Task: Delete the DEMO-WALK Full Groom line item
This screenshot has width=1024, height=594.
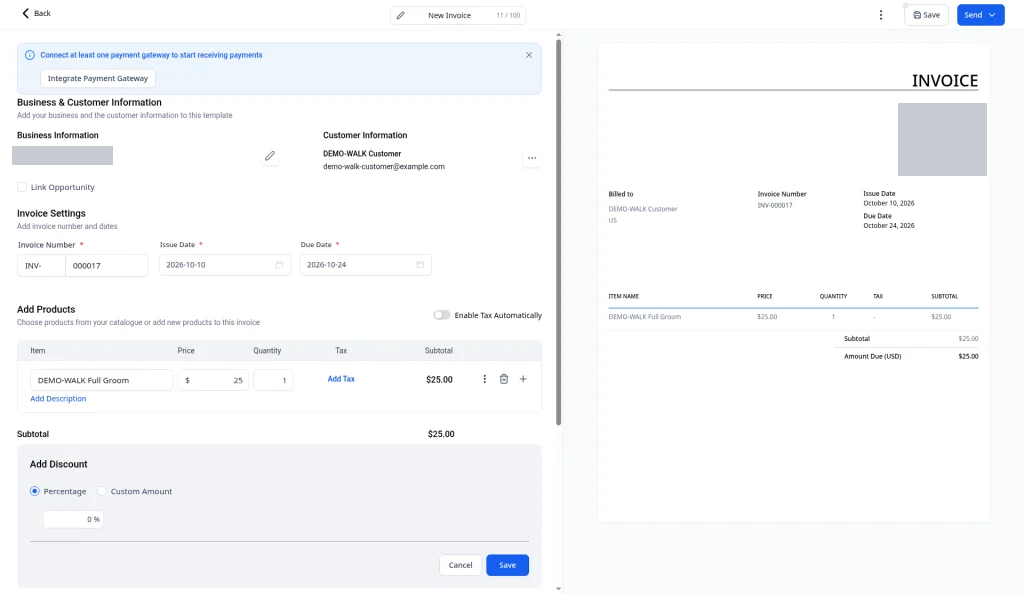Action: coord(504,379)
